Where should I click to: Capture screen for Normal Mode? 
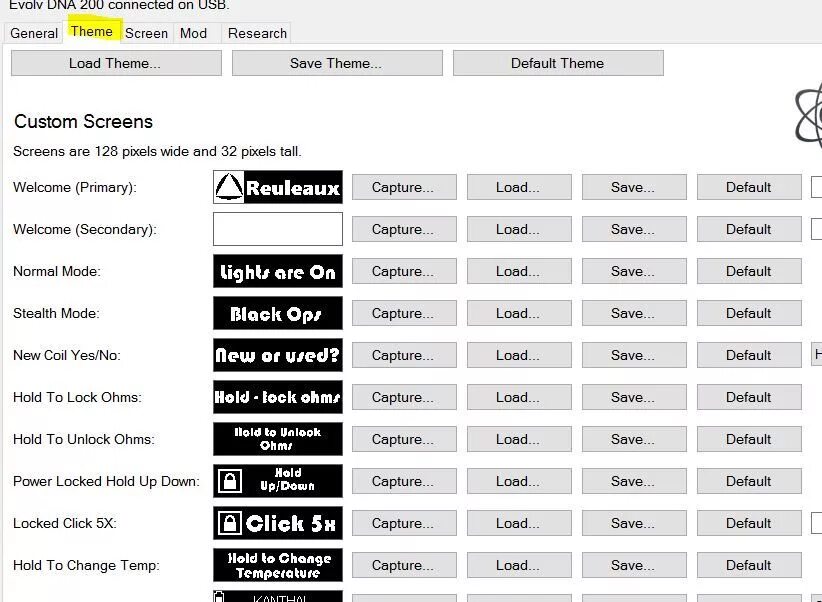(404, 271)
